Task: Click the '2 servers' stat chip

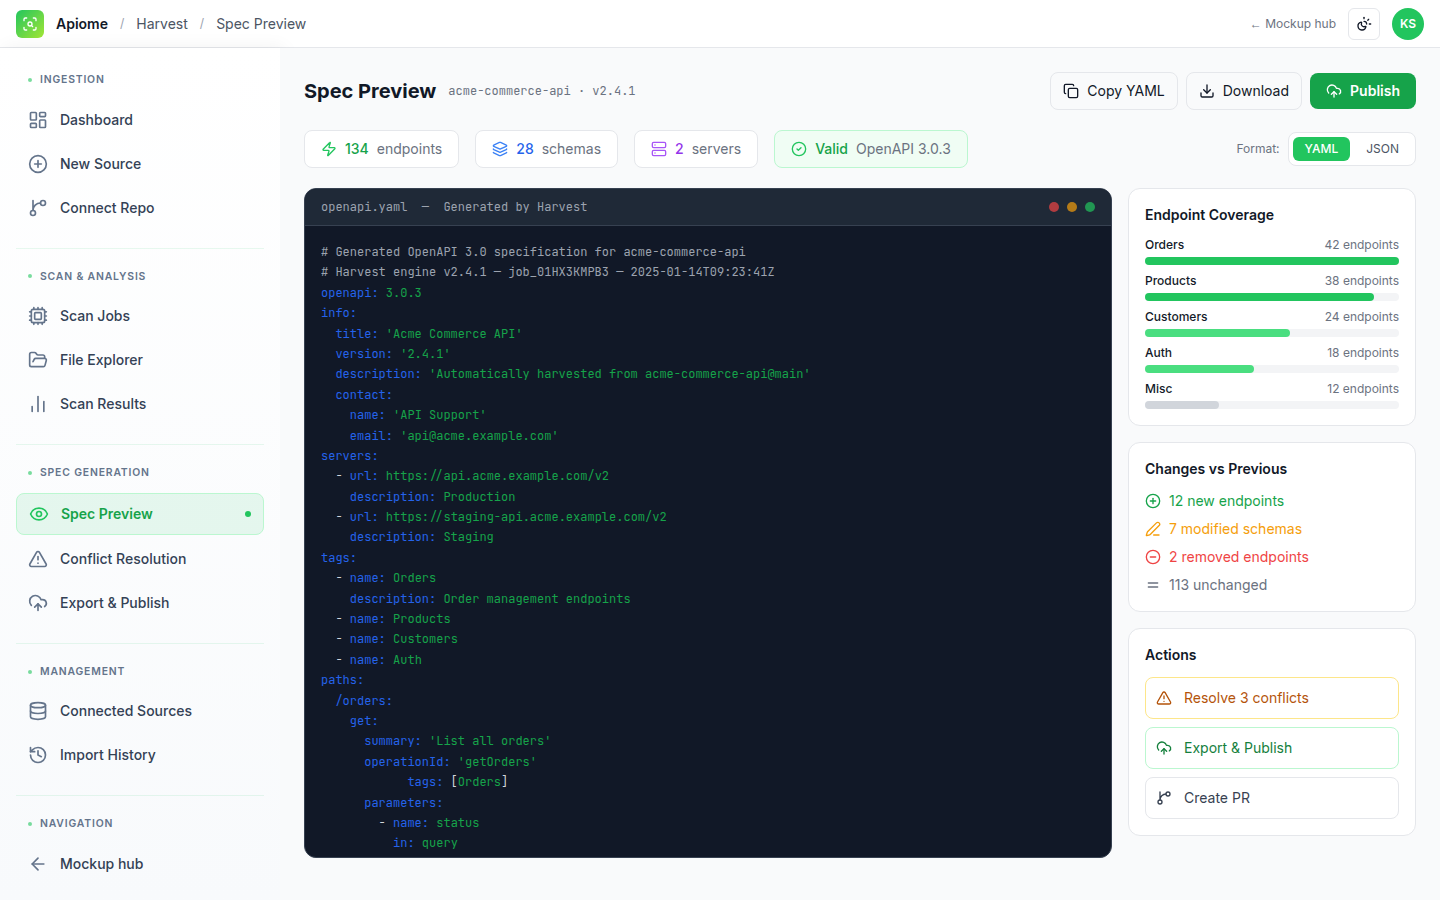Action: pos(696,149)
